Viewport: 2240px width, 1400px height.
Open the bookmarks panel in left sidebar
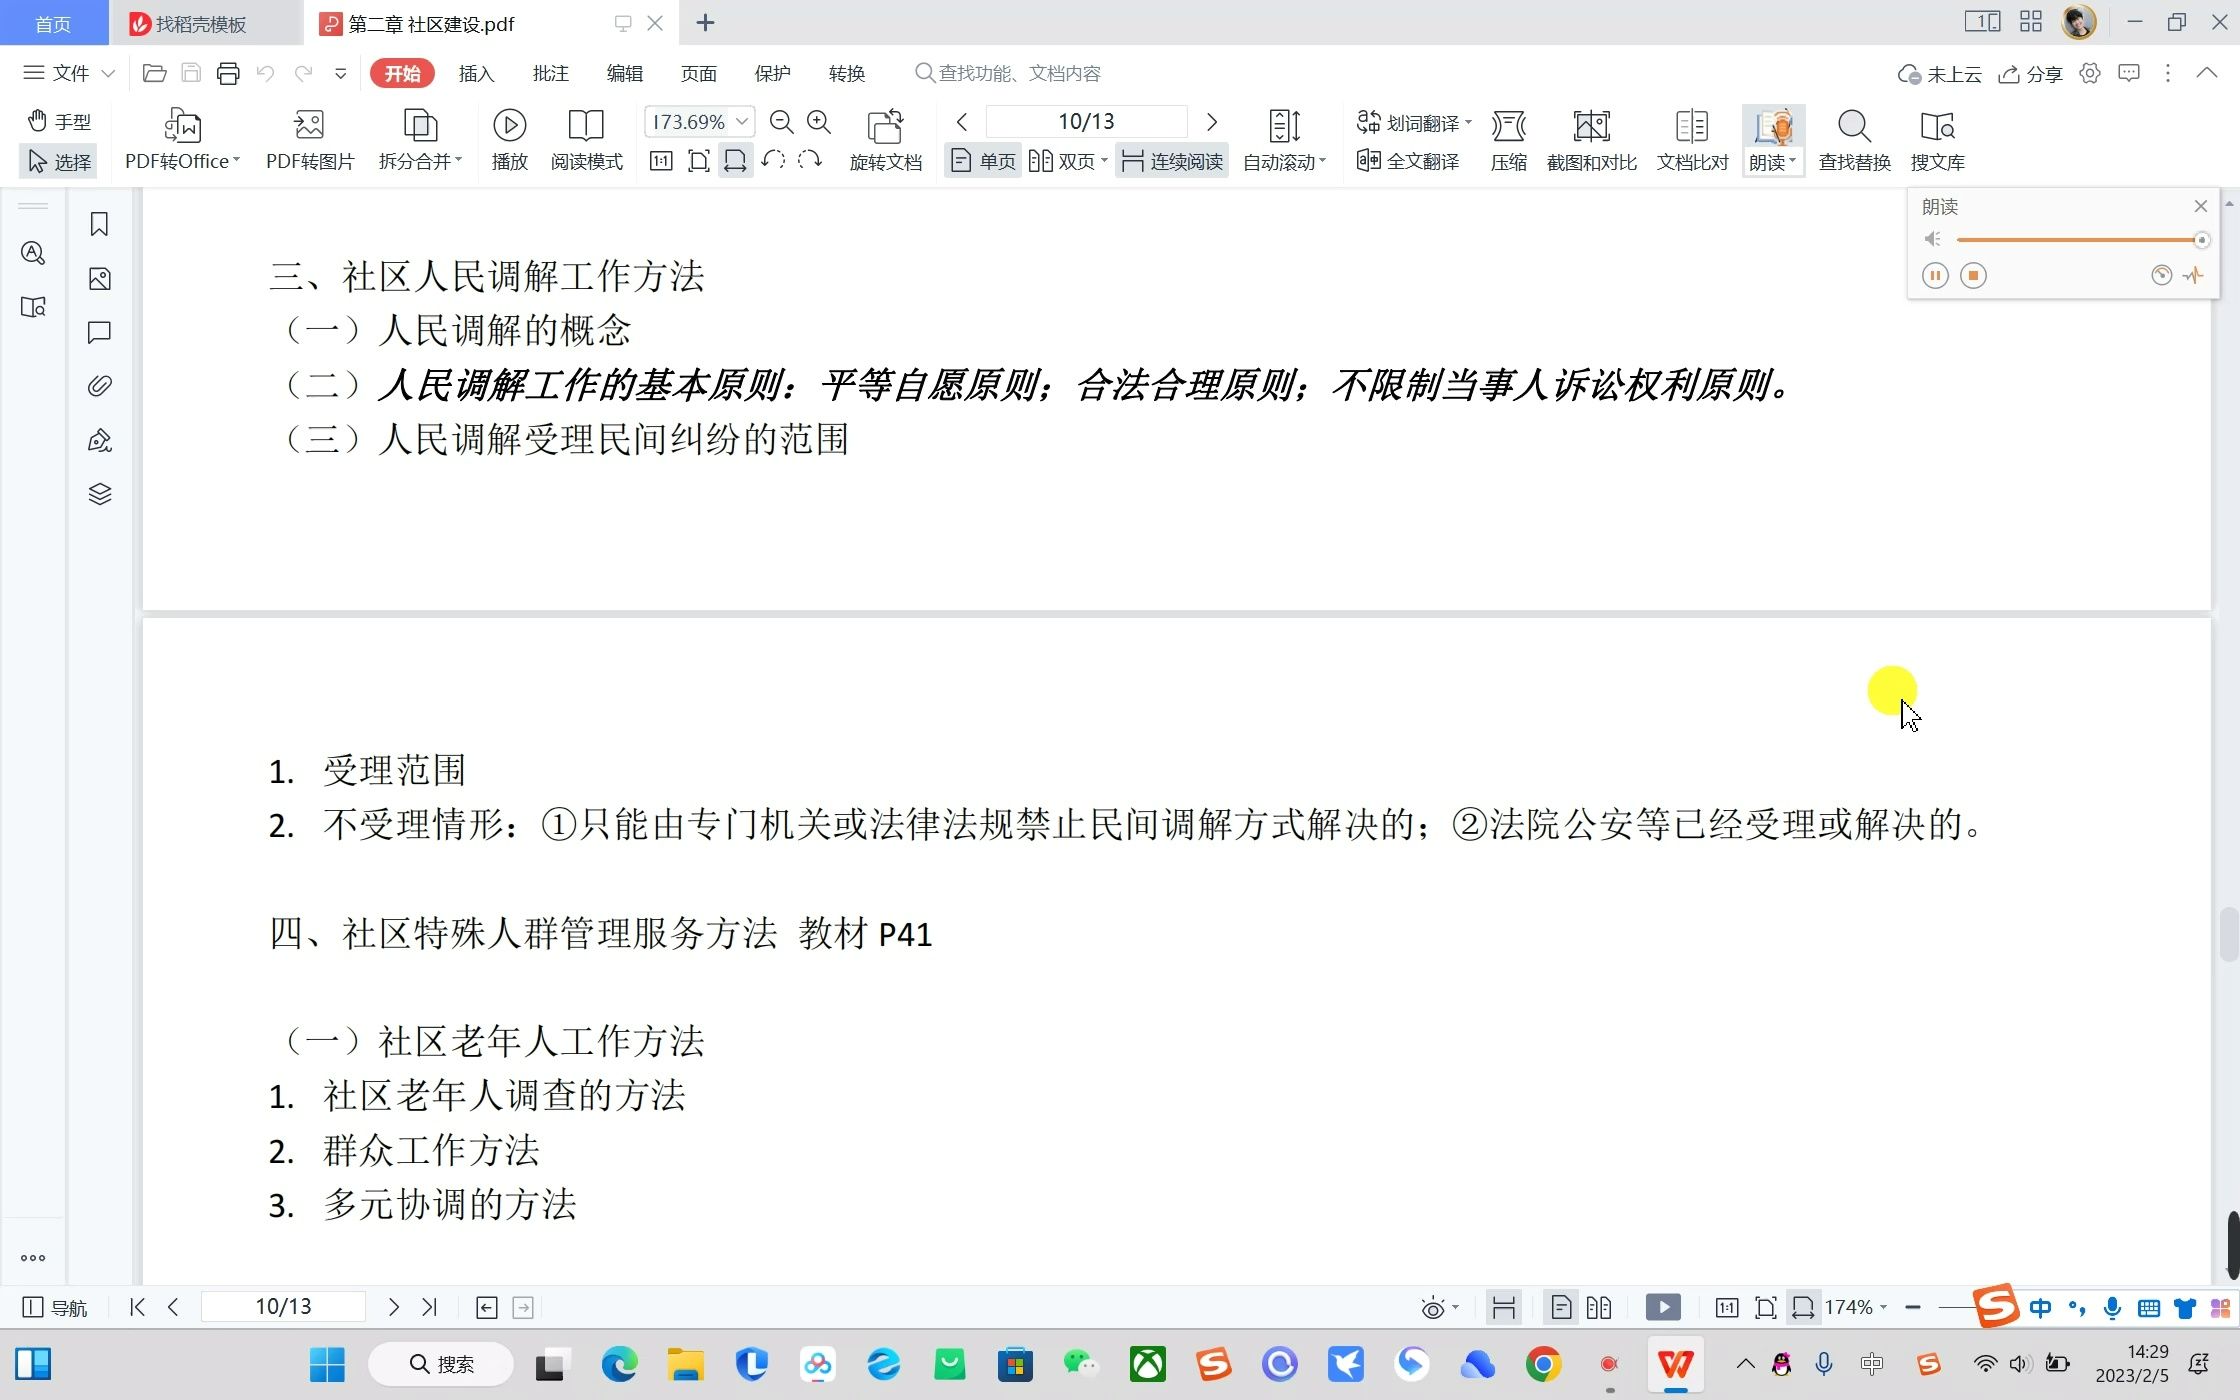[98, 224]
